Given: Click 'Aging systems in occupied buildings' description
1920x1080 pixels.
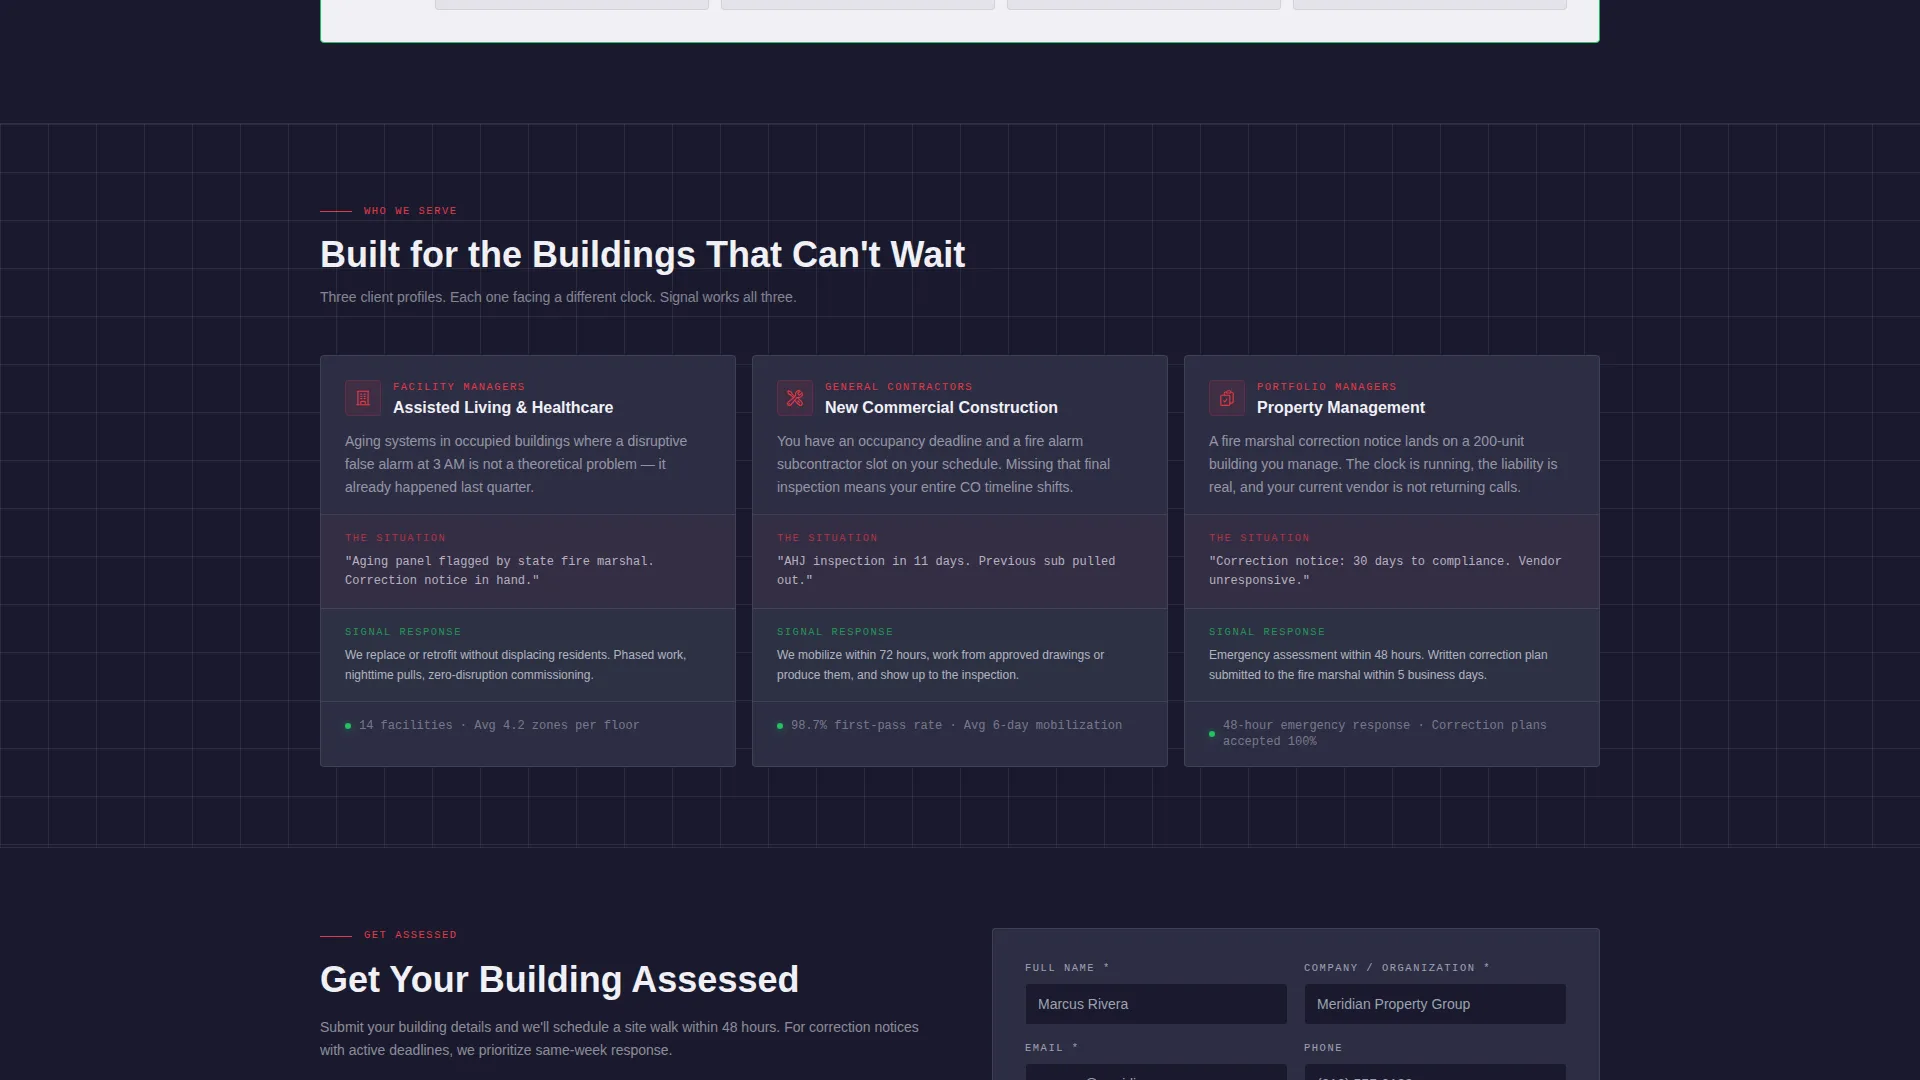Looking at the screenshot, I should click(x=516, y=464).
